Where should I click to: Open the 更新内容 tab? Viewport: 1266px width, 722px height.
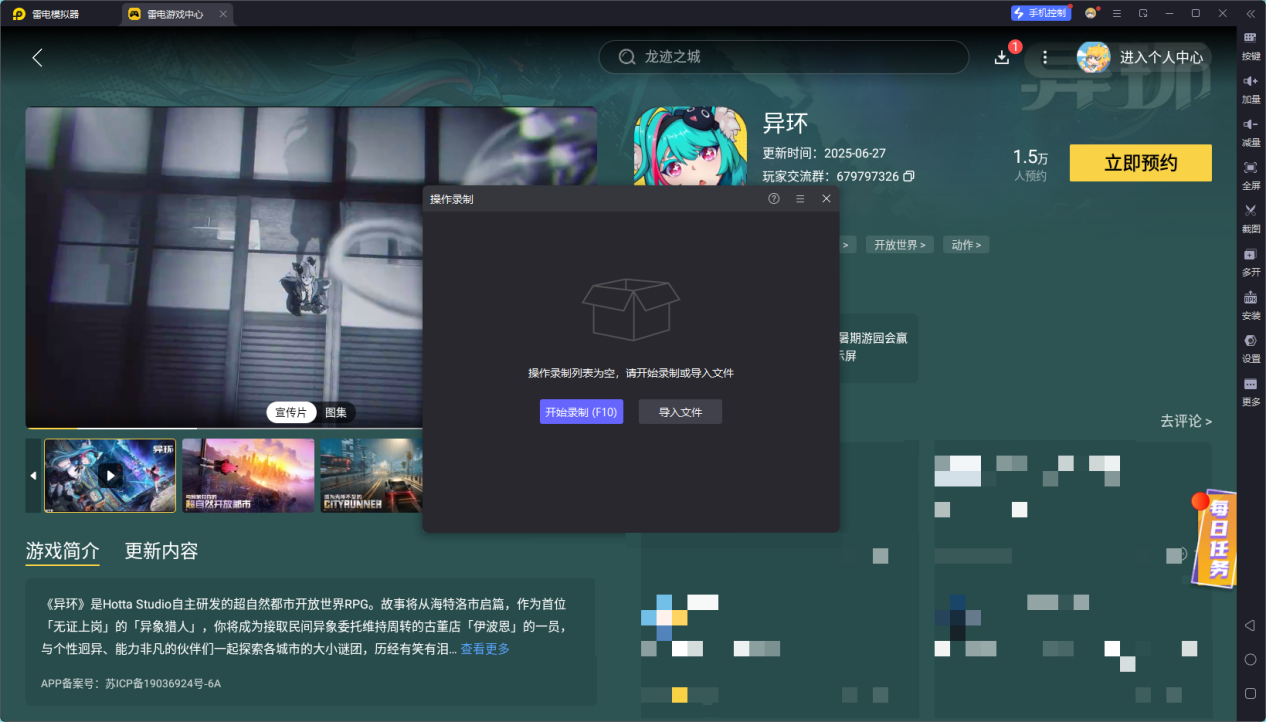point(161,551)
